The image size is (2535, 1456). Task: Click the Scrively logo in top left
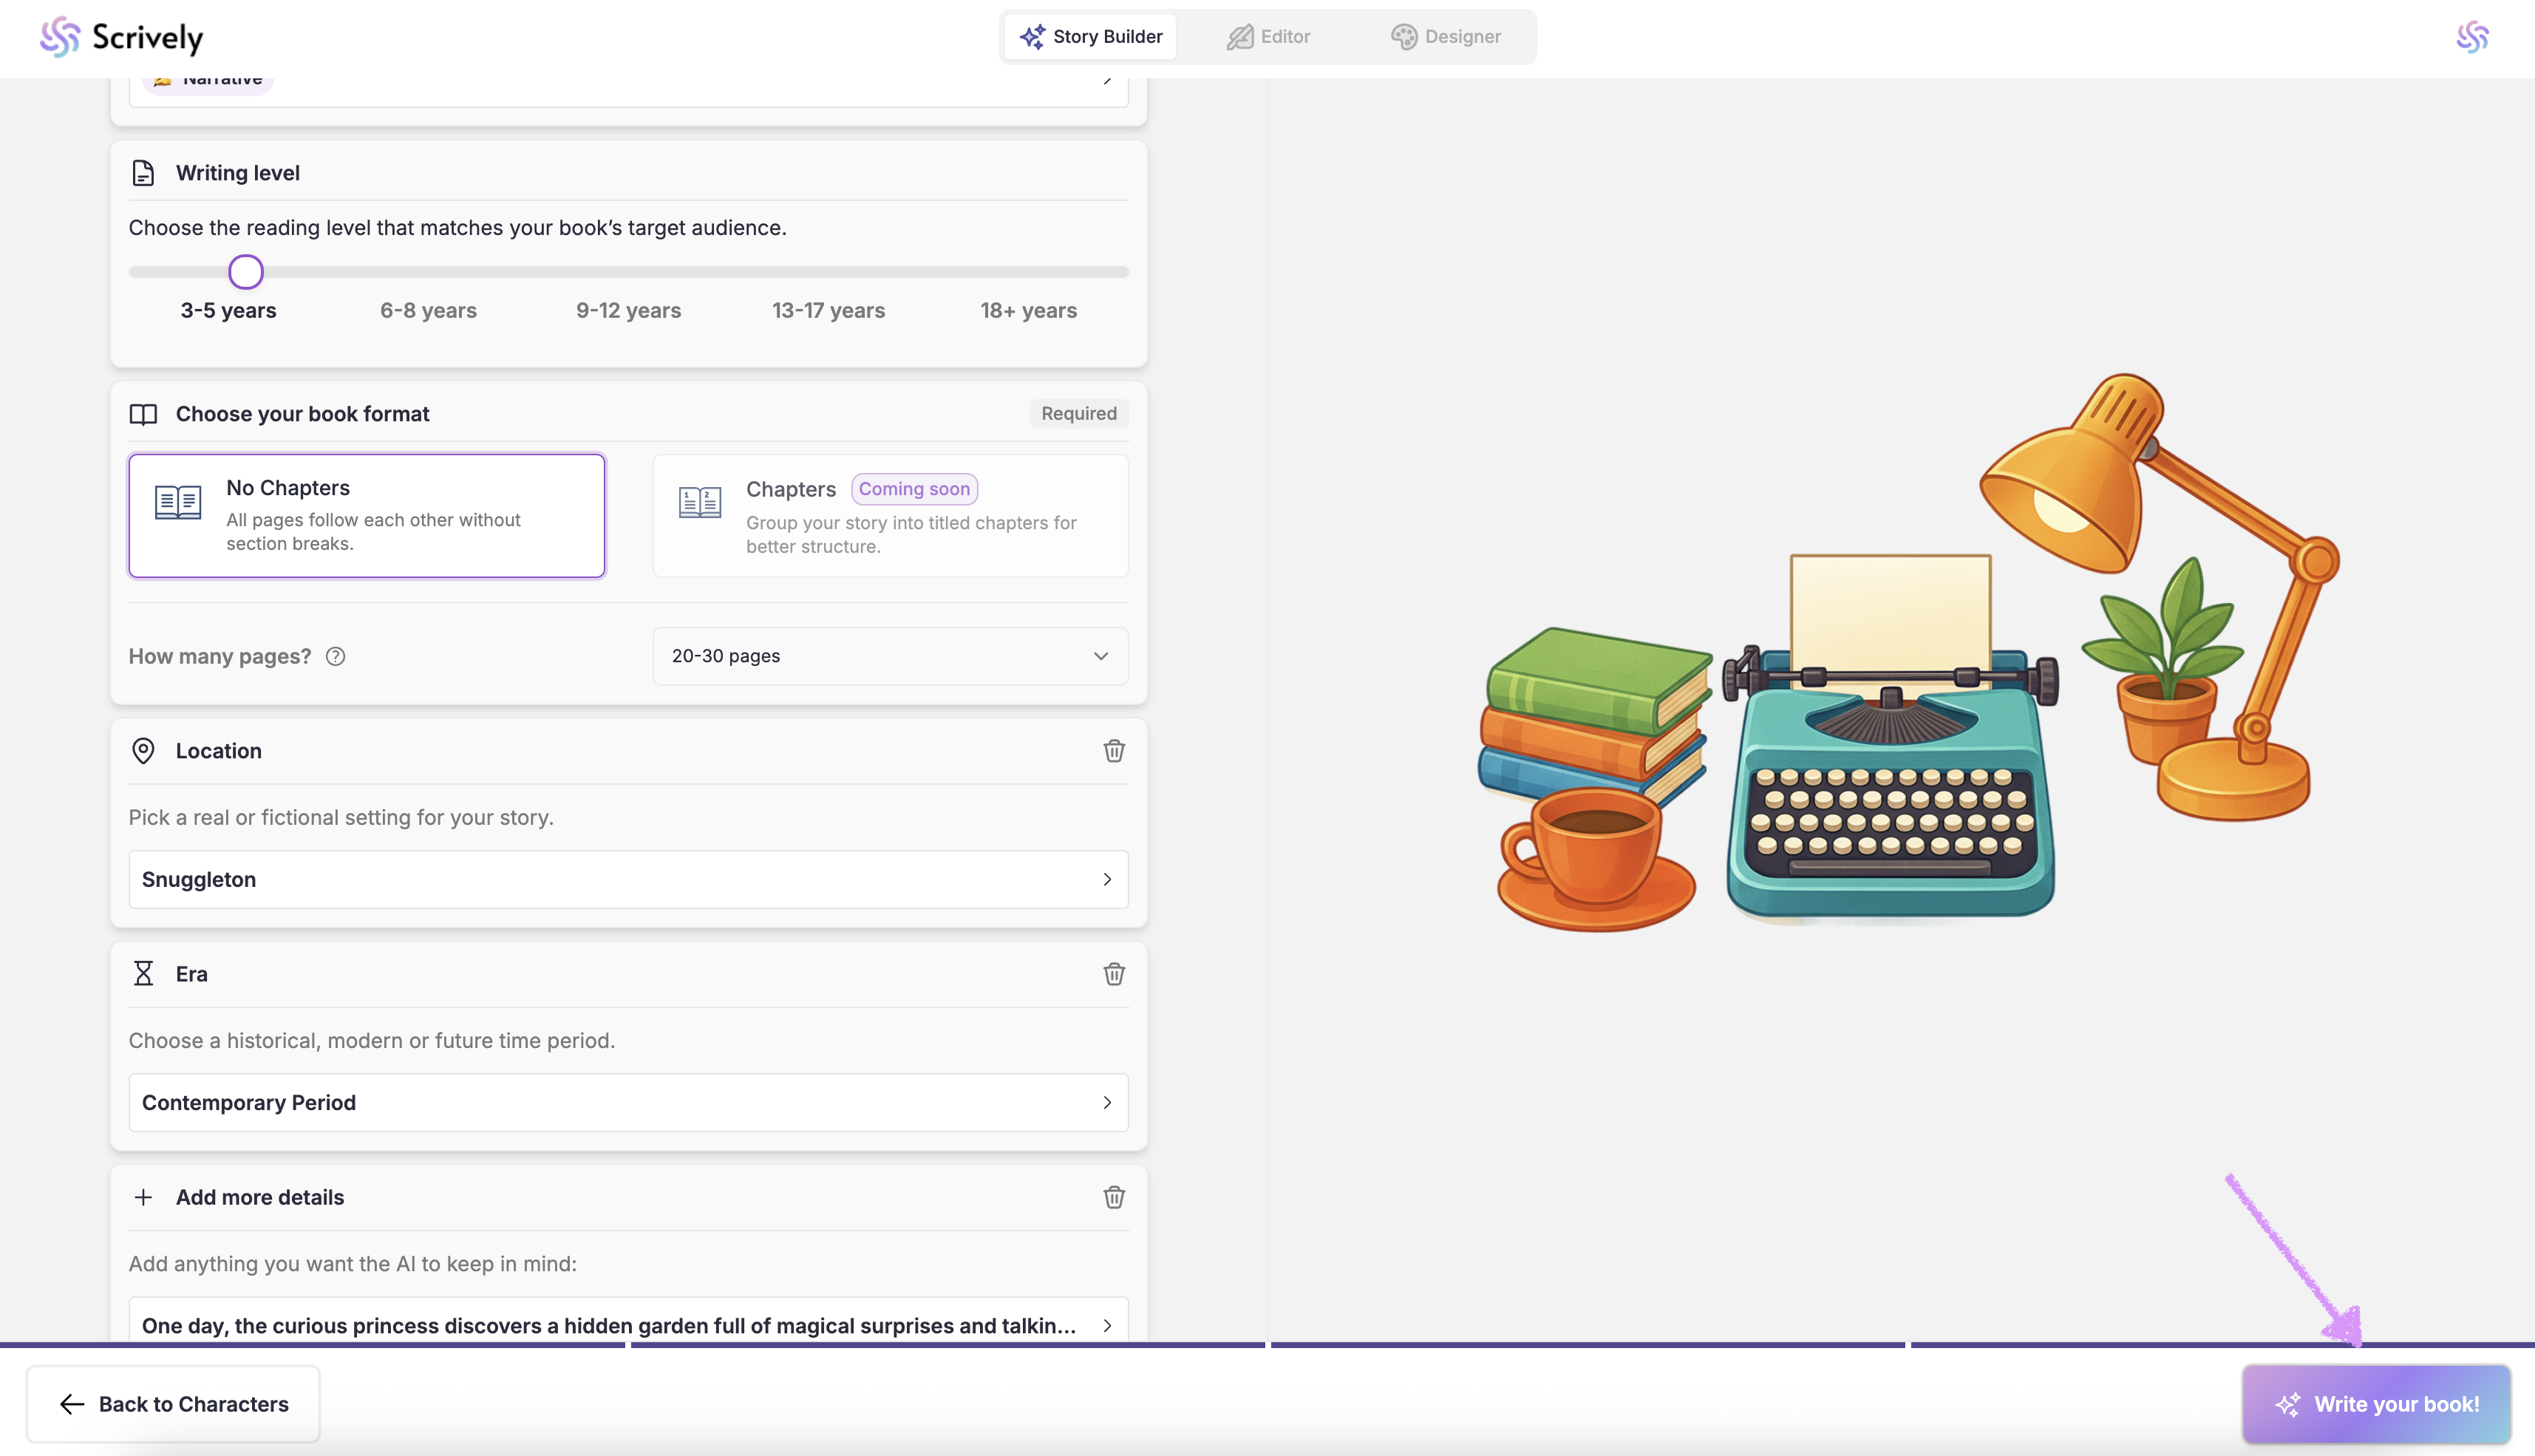[121, 37]
